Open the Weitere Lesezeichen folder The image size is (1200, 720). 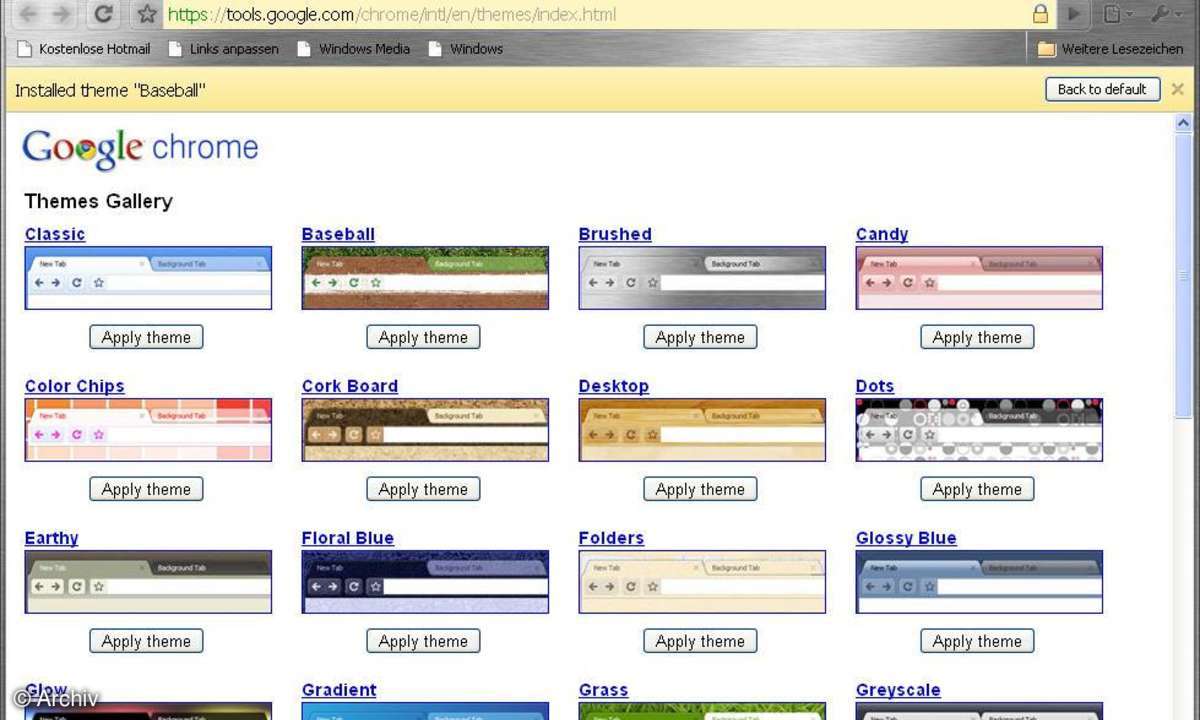[1109, 48]
